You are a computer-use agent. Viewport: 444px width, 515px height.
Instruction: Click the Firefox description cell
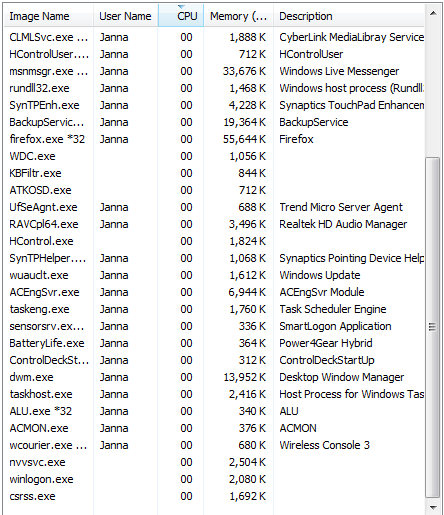coord(296,139)
